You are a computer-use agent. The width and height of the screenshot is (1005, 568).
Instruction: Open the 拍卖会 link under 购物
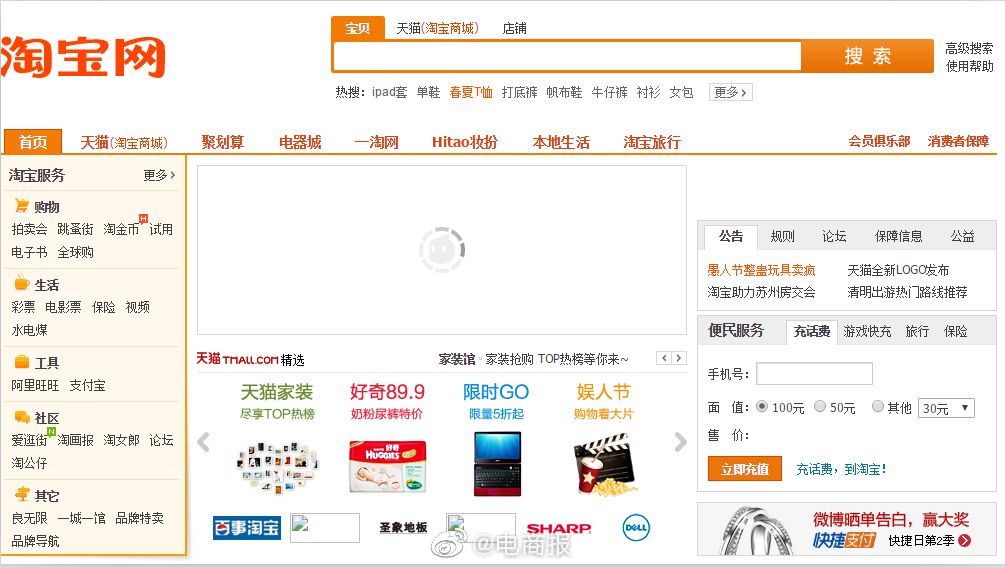(x=29, y=229)
